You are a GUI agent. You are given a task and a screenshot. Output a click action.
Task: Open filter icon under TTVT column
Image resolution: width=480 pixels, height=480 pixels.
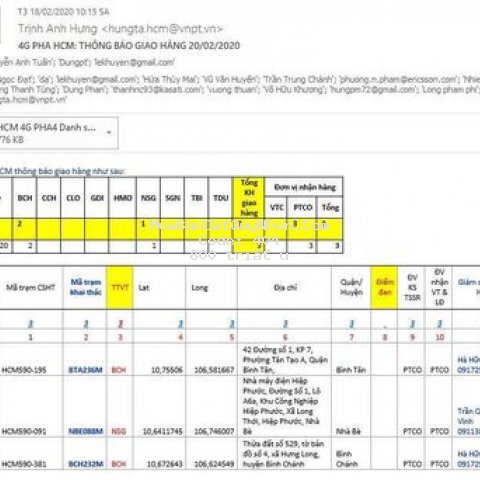click(x=121, y=324)
